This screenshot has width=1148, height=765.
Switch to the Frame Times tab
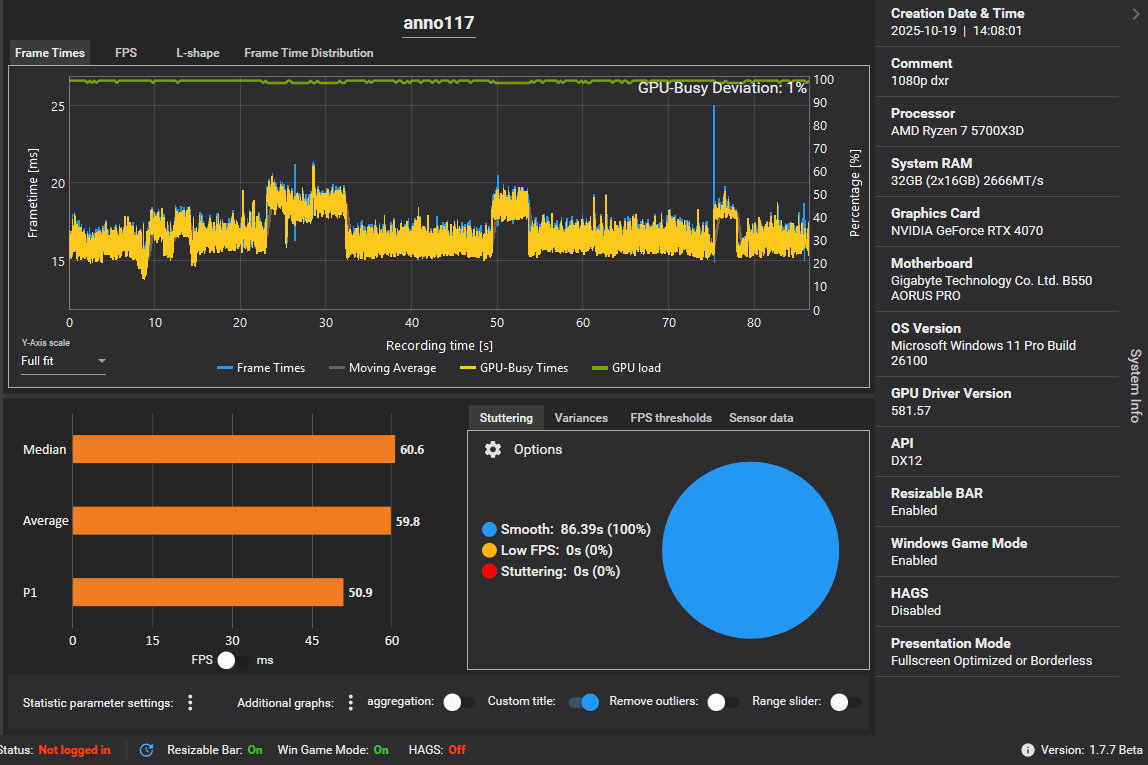click(50, 53)
